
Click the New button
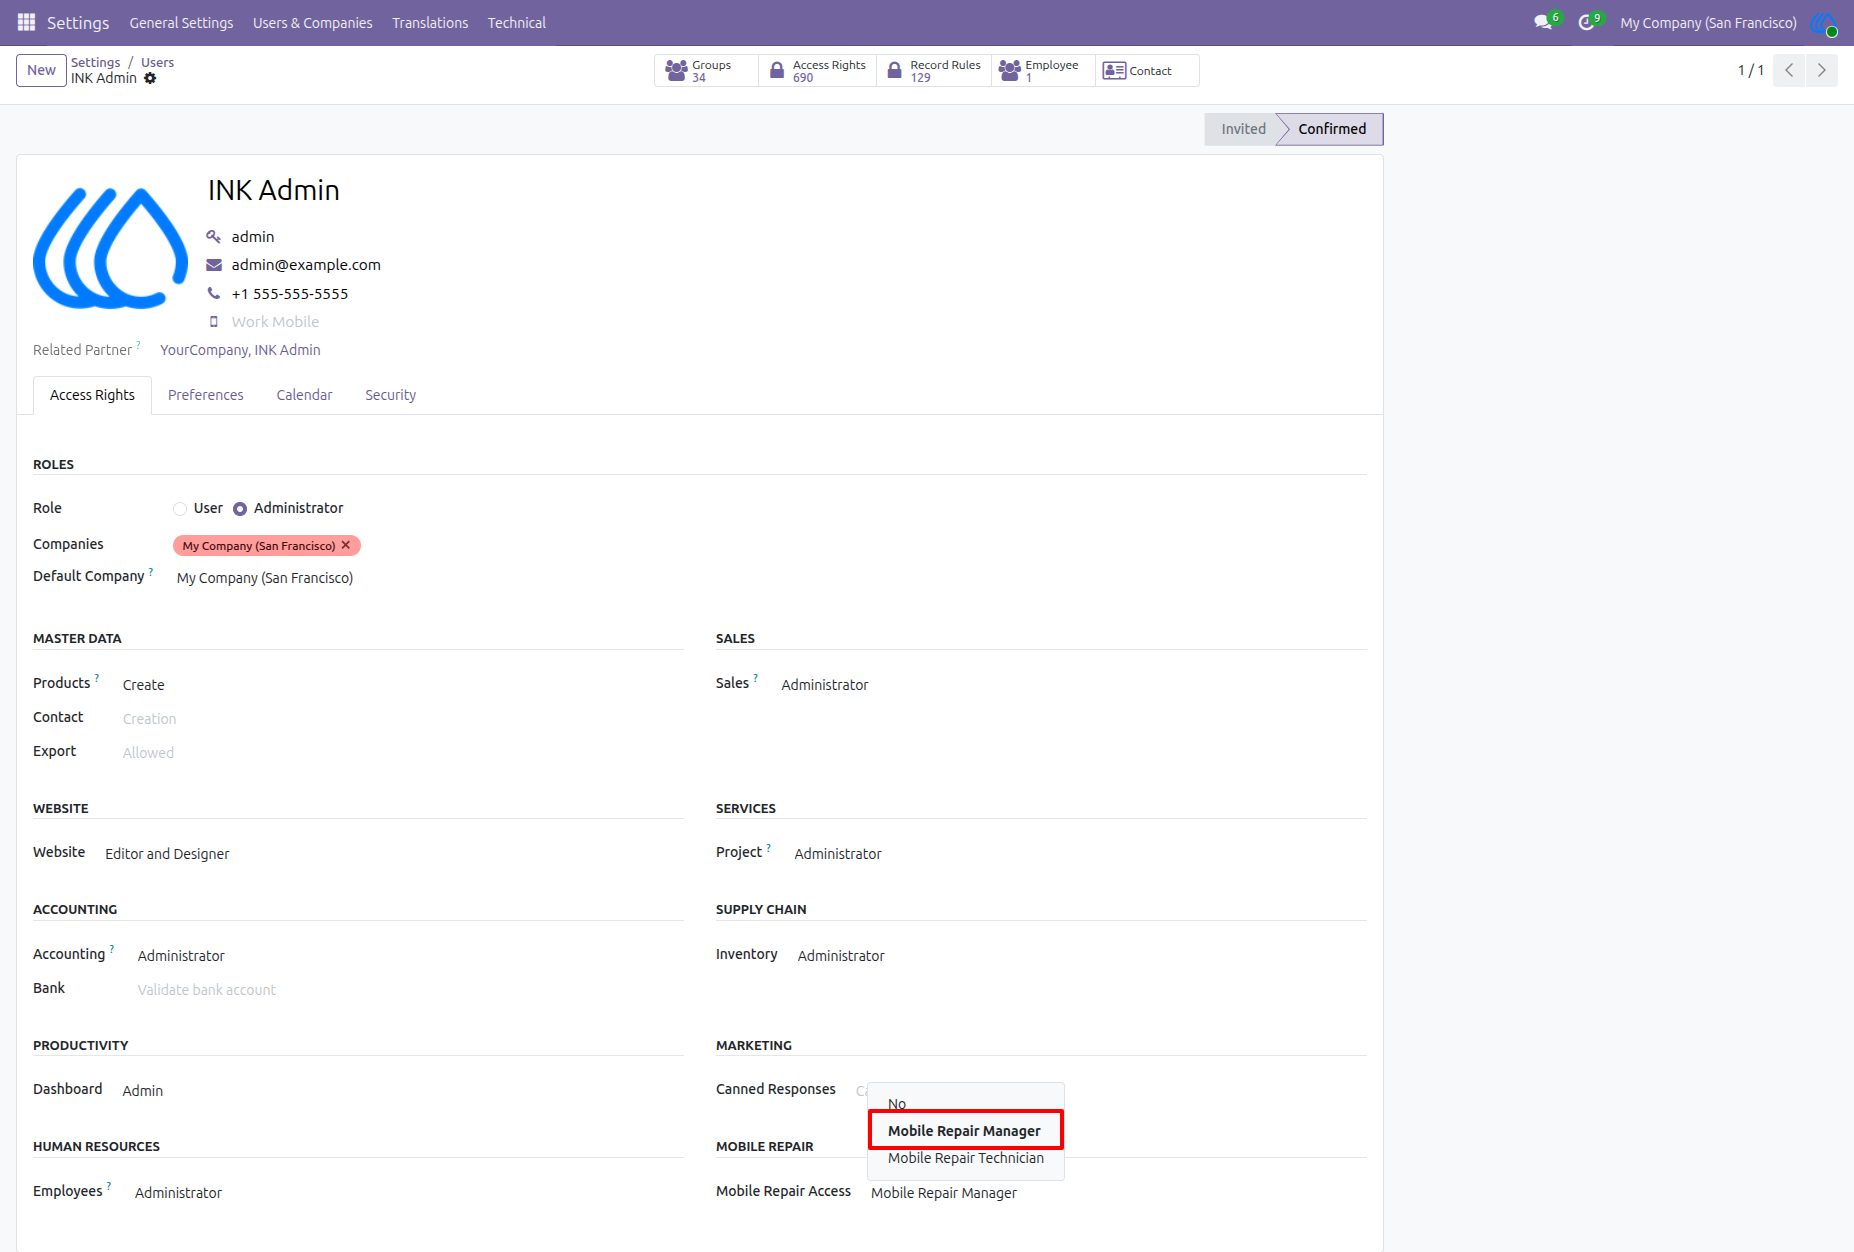(42, 70)
